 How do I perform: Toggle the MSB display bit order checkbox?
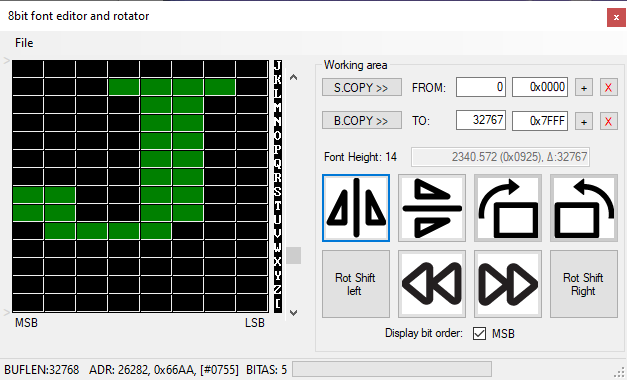(479, 333)
